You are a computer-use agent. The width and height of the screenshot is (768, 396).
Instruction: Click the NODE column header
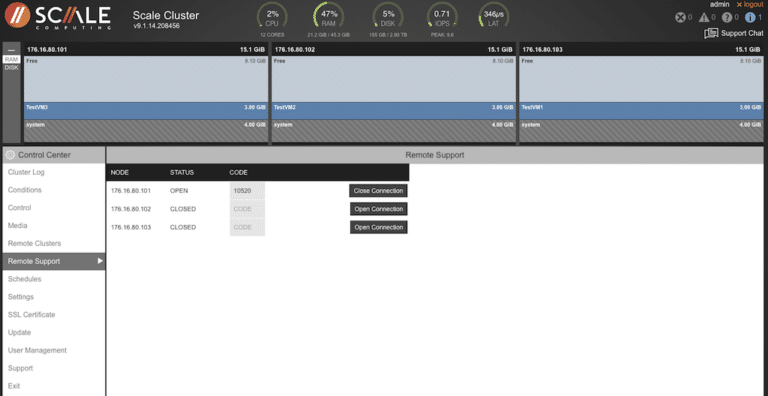click(x=120, y=173)
